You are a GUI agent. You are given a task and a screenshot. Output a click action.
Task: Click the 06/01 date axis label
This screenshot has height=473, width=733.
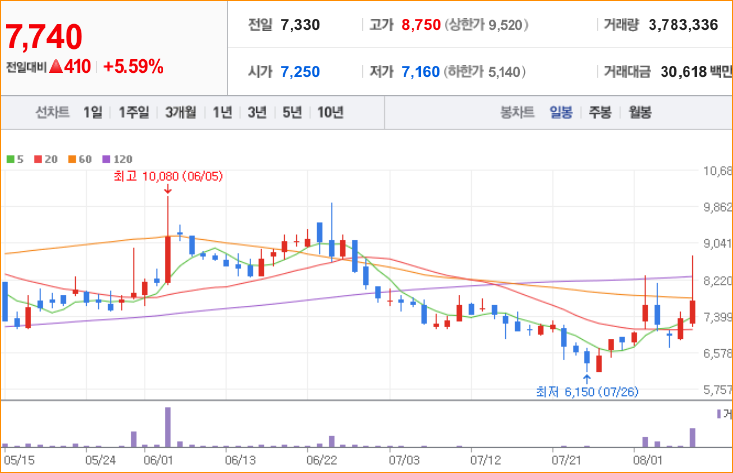pos(158,460)
